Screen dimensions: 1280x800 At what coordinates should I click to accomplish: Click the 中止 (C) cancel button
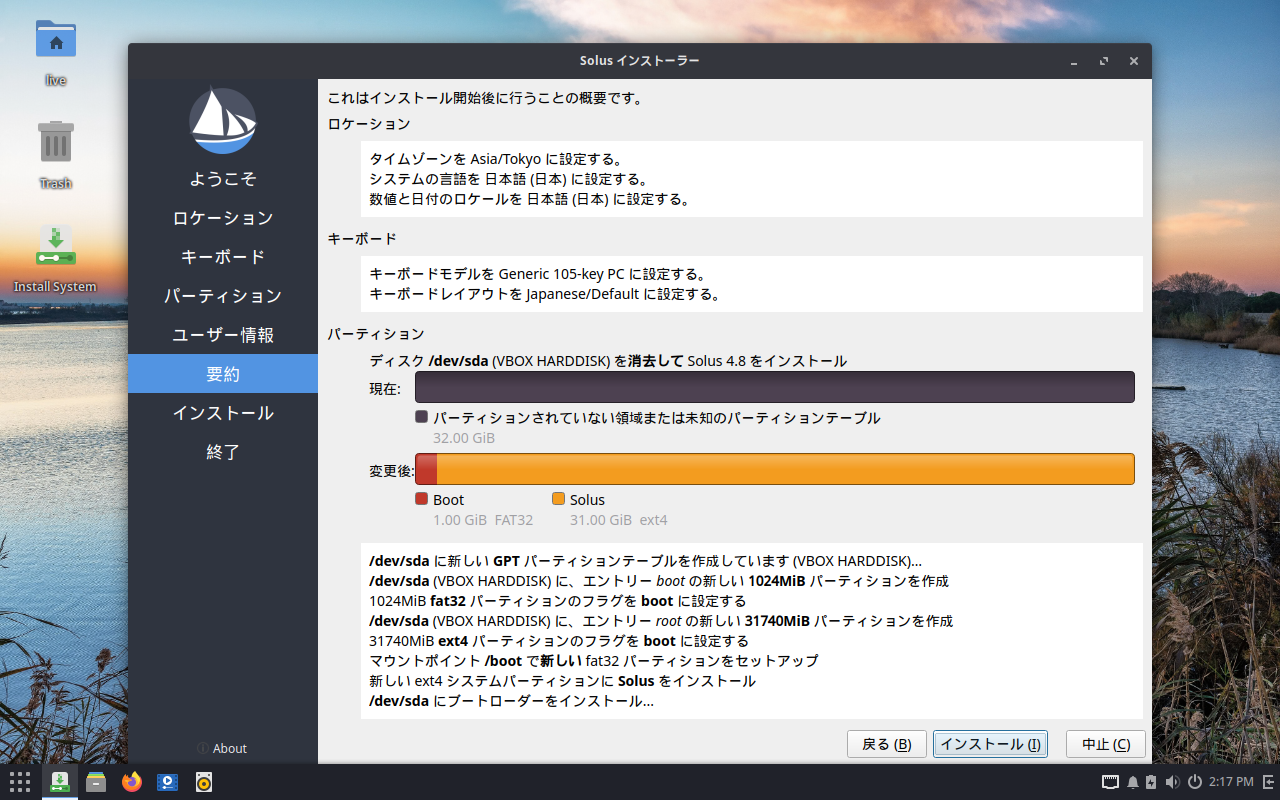coord(1106,744)
